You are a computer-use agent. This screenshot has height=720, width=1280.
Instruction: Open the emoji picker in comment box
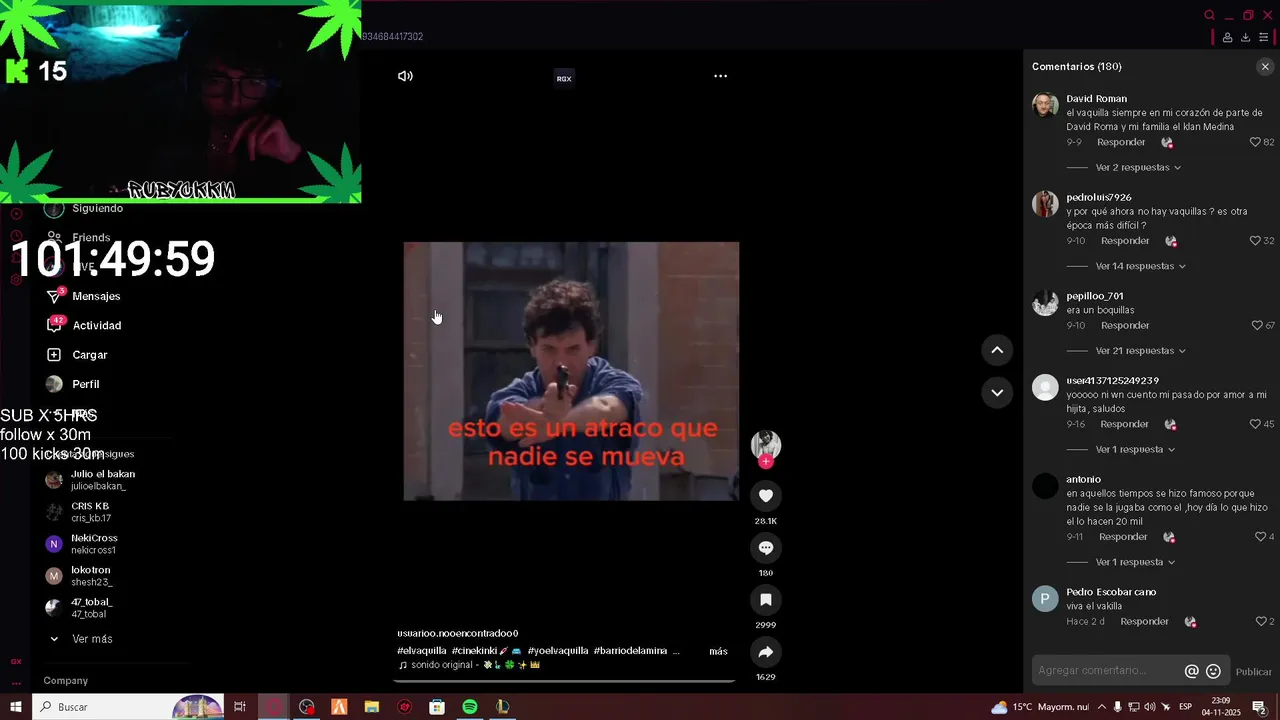coord(1214,671)
